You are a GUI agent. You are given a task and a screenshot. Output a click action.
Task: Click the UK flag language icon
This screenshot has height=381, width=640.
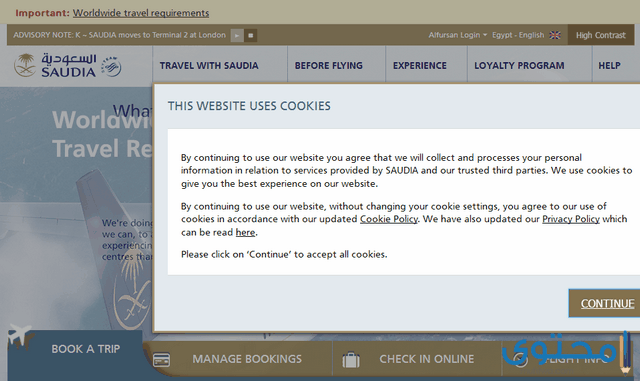click(x=555, y=35)
